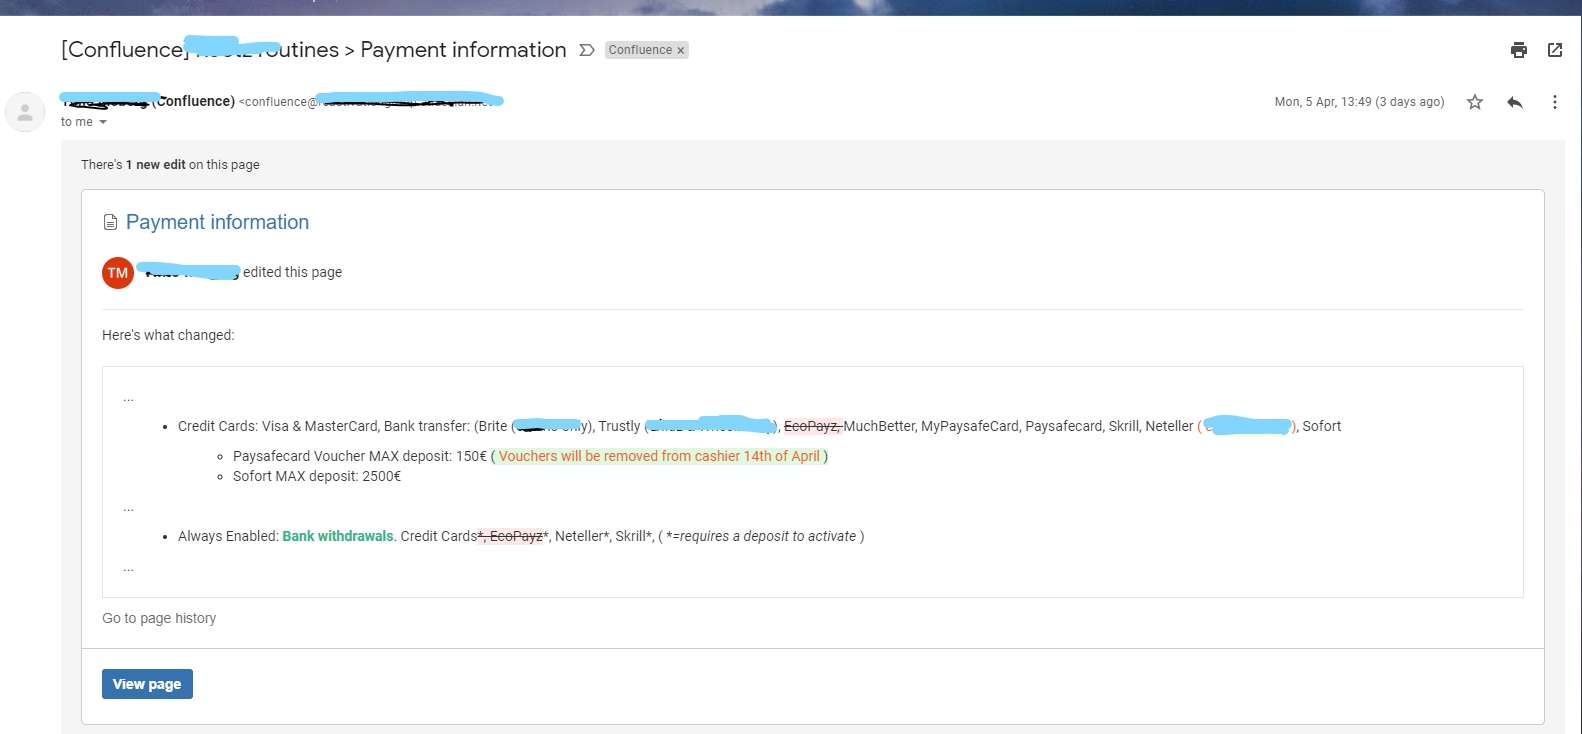The width and height of the screenshot is (1582, 734).
Task: Click the '1 new edit' notification text
Action: click(155, 165)
